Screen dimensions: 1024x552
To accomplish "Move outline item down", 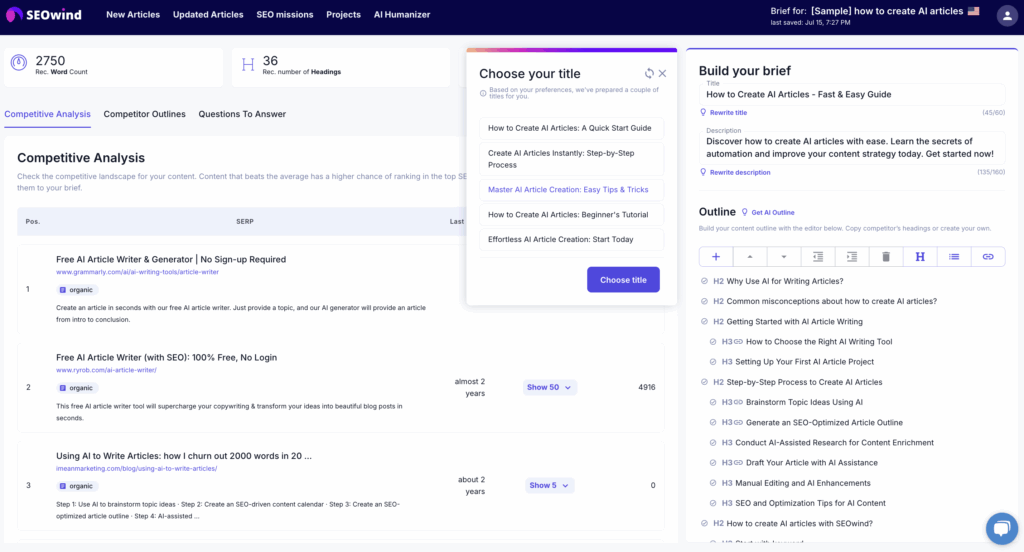I will click(784, 257).
